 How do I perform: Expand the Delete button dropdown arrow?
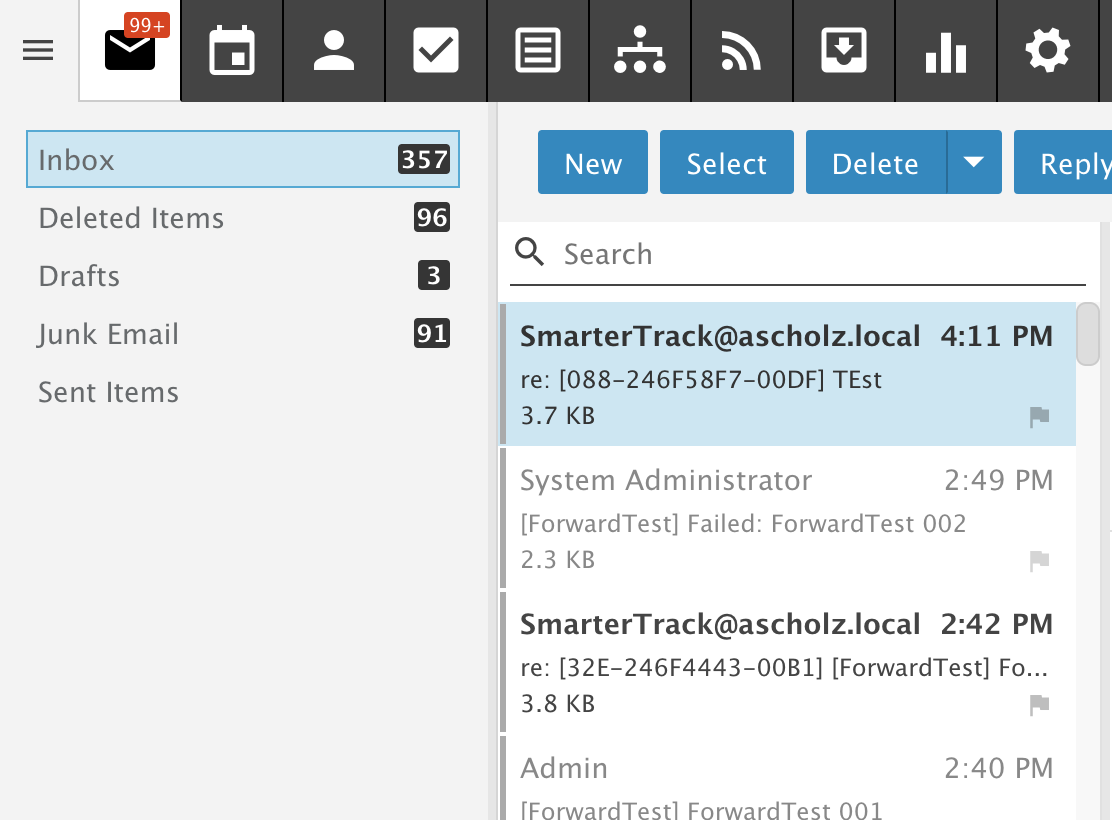point(974,162)
